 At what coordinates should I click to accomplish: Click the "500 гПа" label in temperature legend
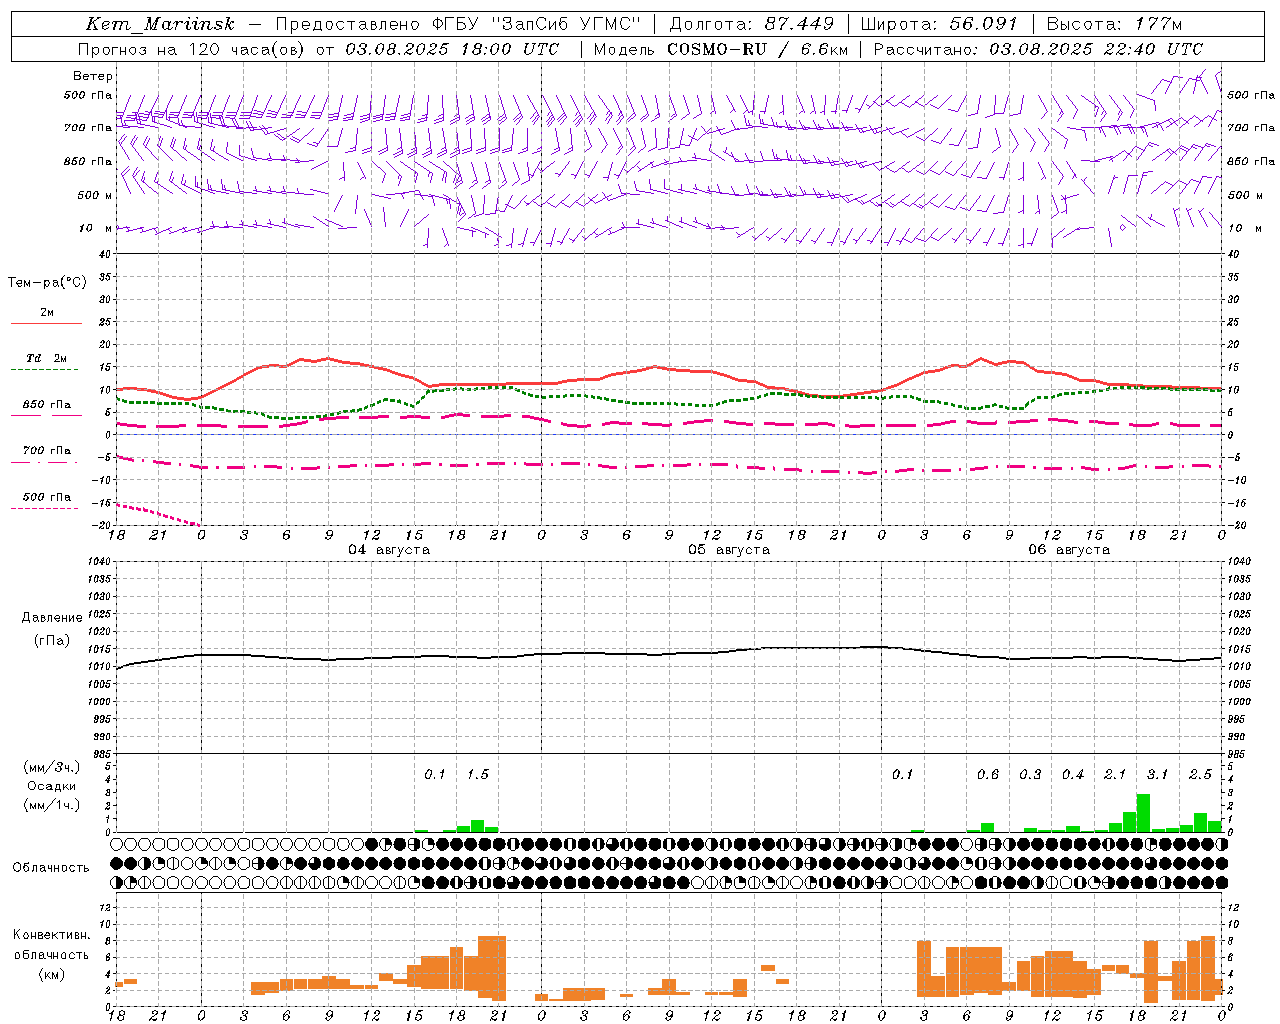(x=47, y=497)
